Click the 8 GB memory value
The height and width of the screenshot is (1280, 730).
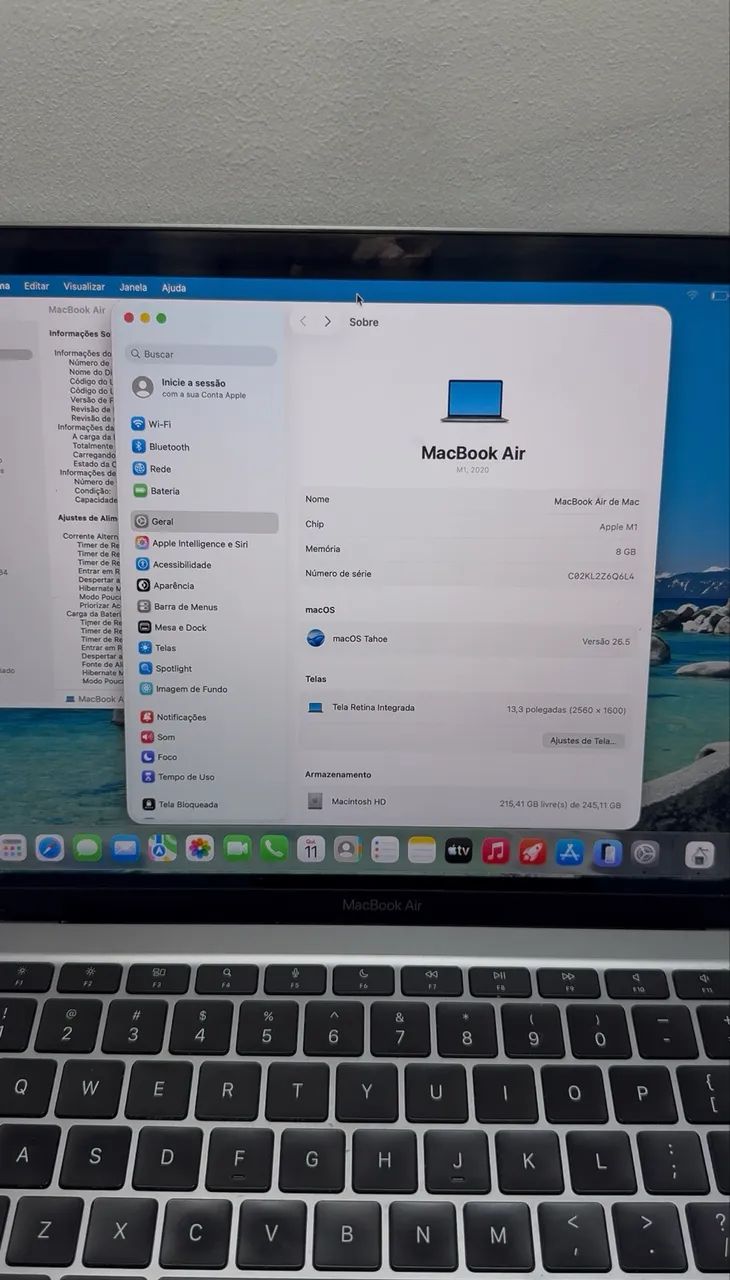coord(626,552)
